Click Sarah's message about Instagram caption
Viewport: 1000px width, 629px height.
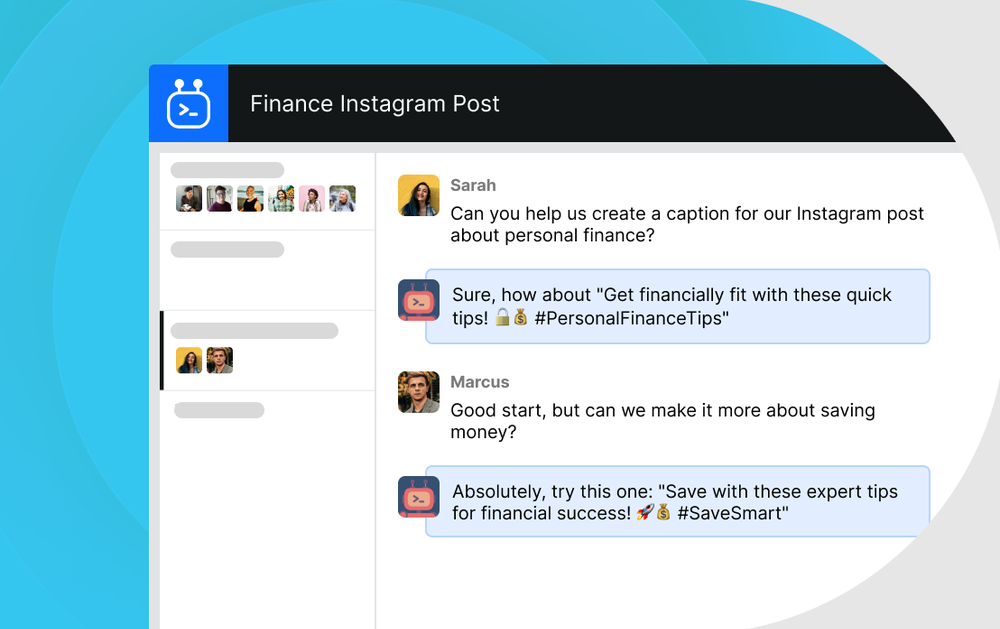coord(687,224)
